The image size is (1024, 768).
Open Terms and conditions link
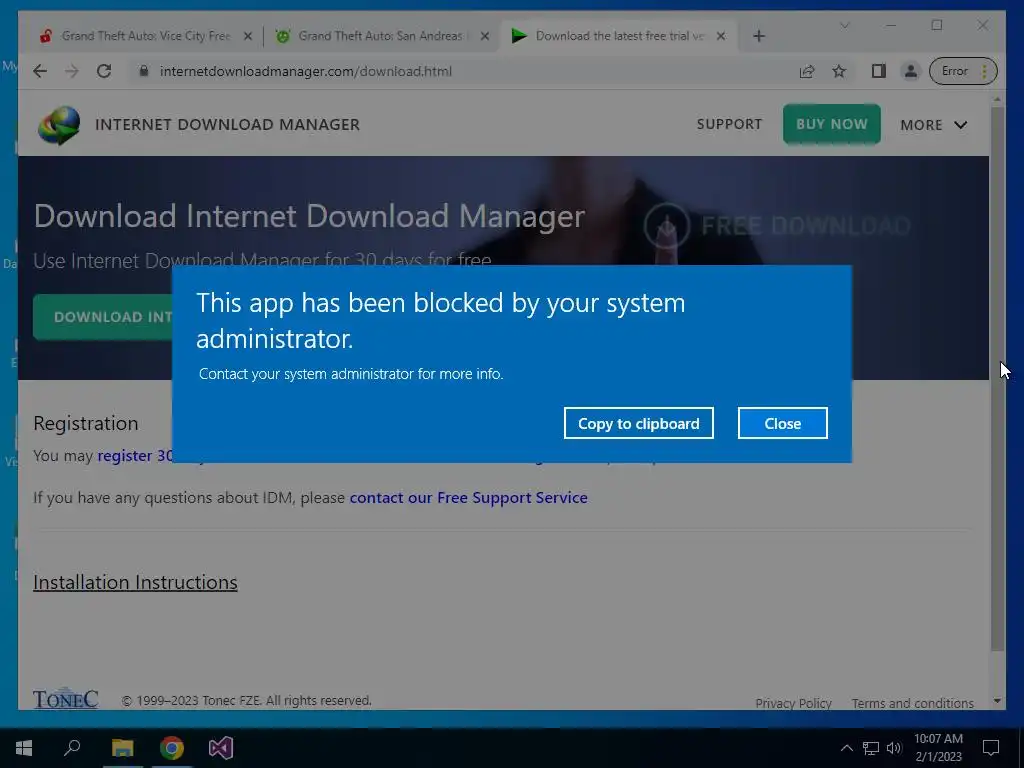pos(912,703)
